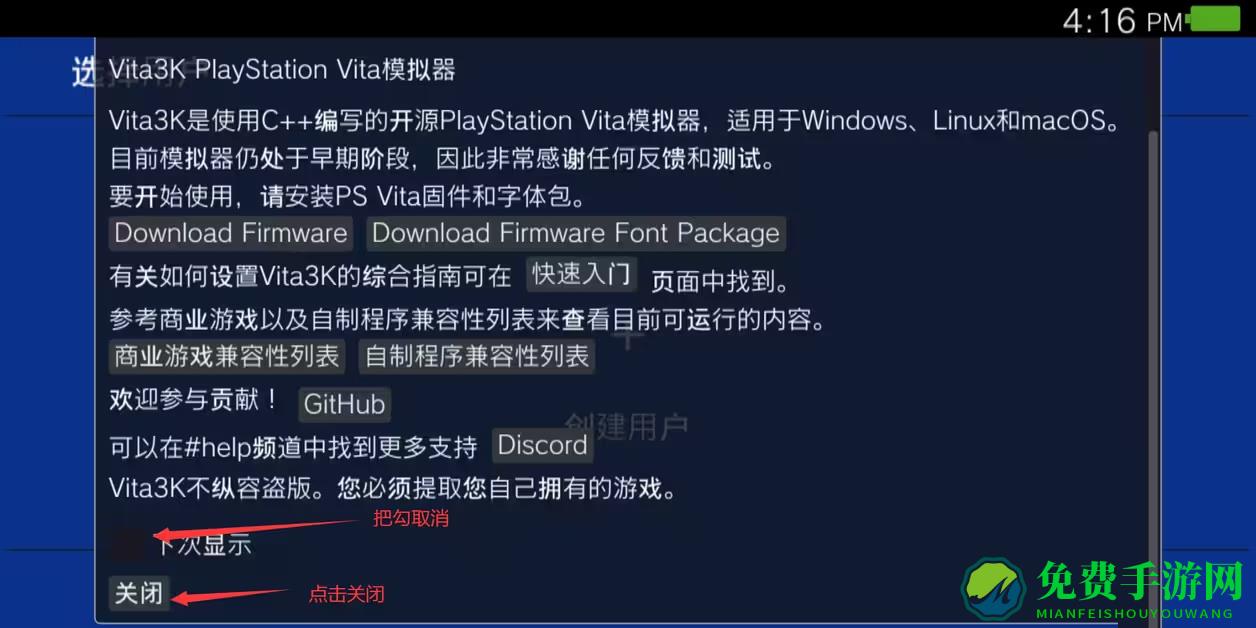
Task: Select 创建用户 behind the dialog
Action: pyautogui.click(x=627, y=427)
